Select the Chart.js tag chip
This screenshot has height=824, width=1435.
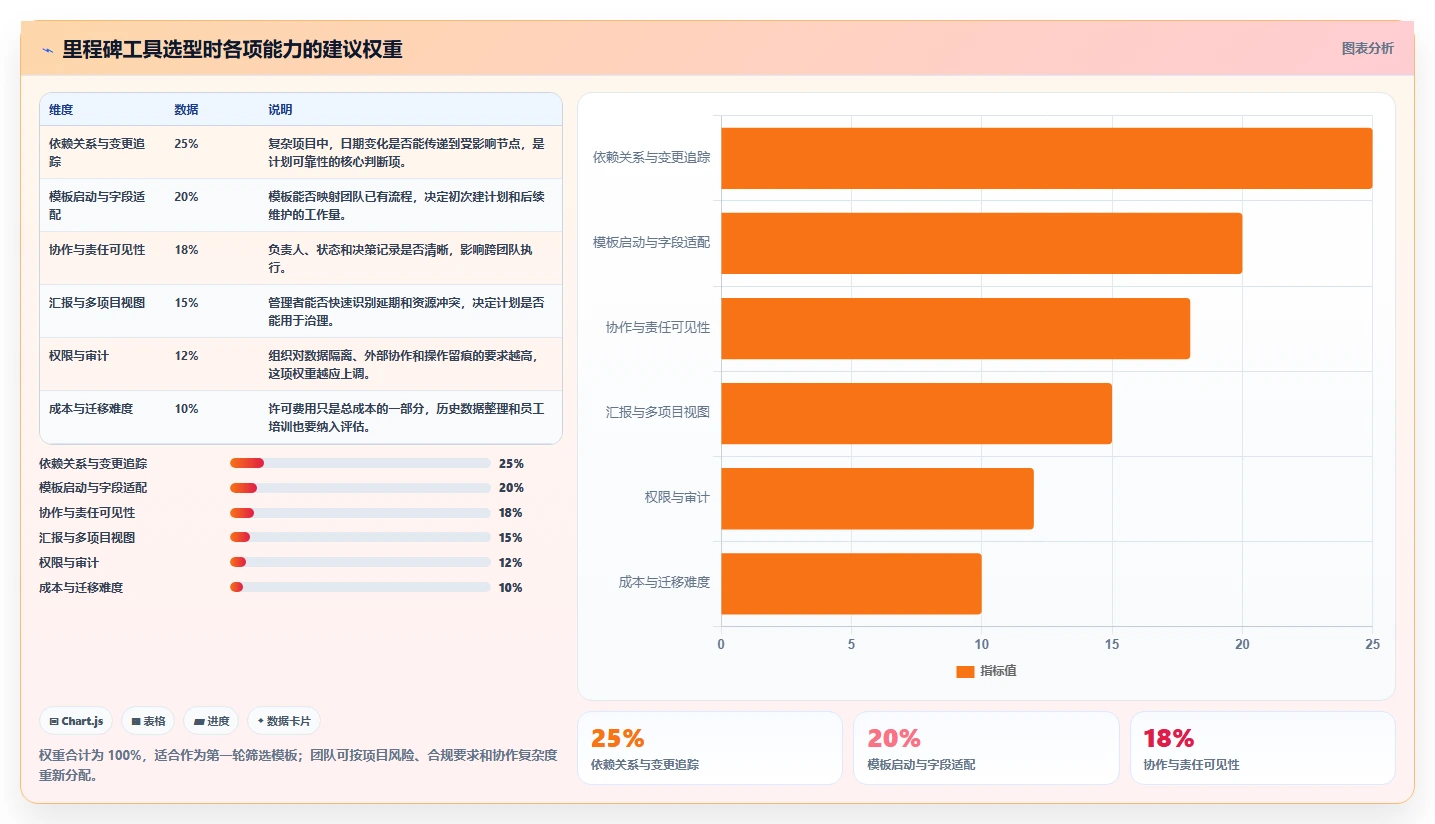(76, 721)
